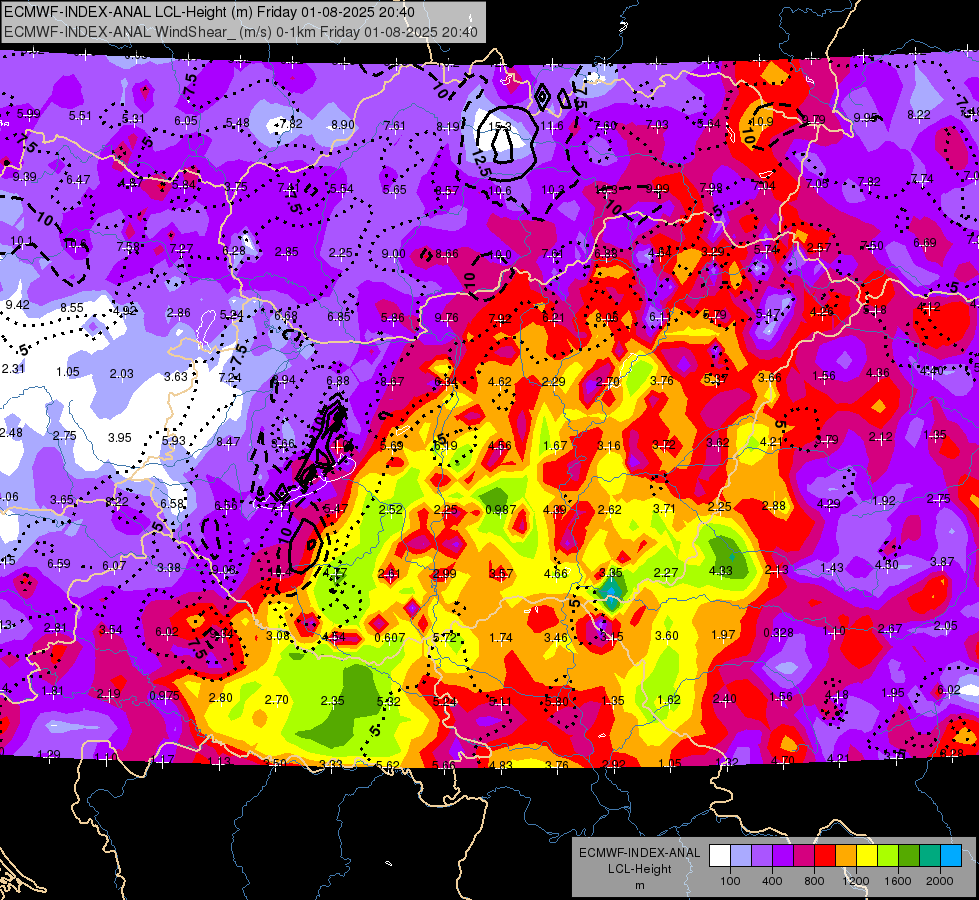Click the LCL-Height title line at top

[209, 12]
